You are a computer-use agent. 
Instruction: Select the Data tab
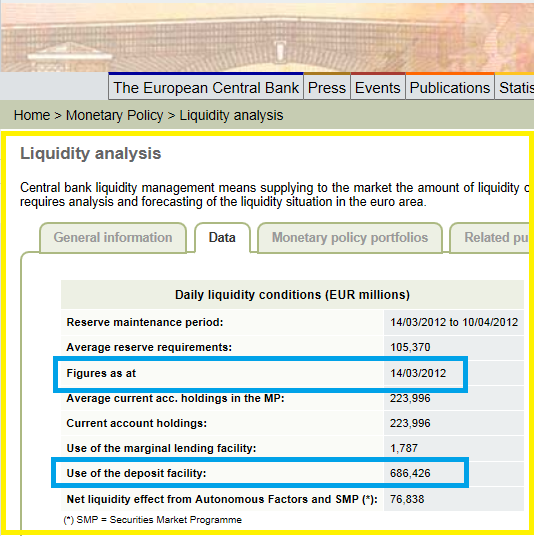[x=222, y=238]
